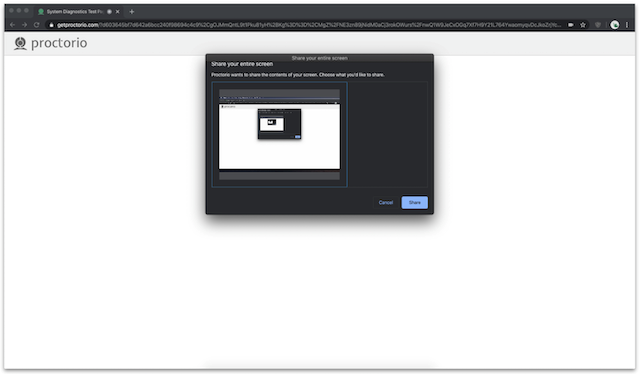Click the blue Share button
Screen dimensions: 640x374
[x=414, y=203]
